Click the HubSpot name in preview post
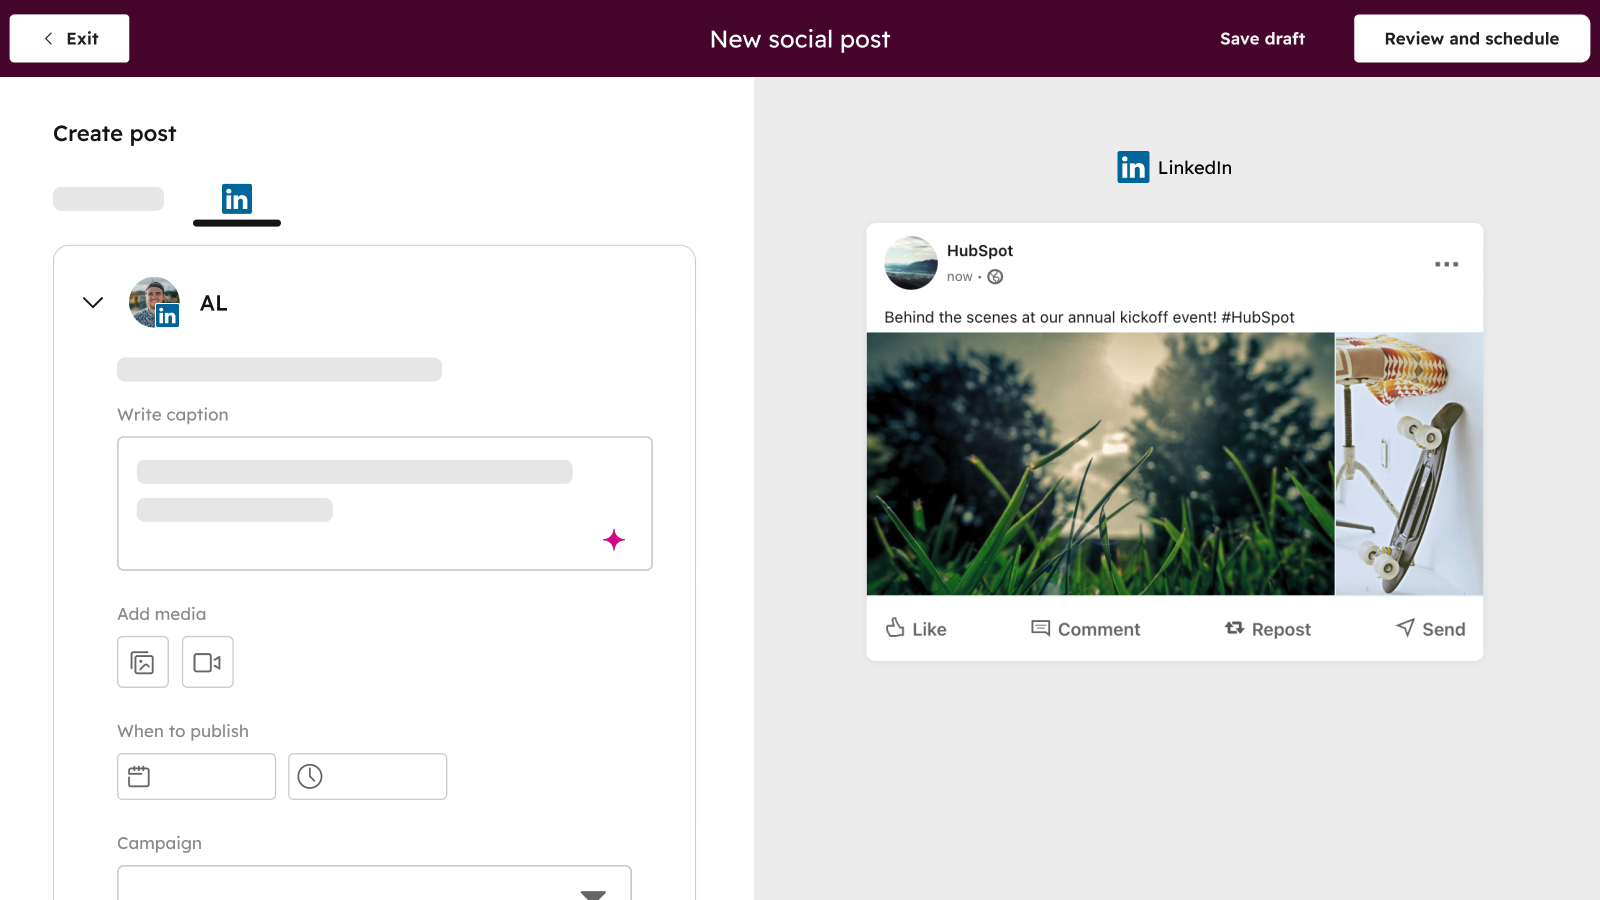Image resolution: width=1600 pixels, height=900 pixels. pyautogui.click(x=980, y=251)
